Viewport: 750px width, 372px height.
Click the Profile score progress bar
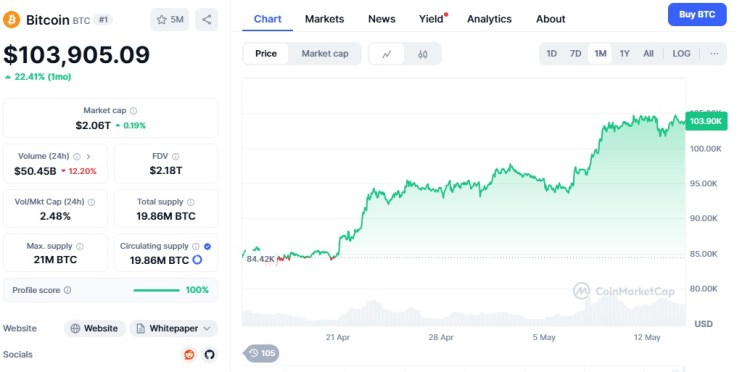click(x=156, y=290)
